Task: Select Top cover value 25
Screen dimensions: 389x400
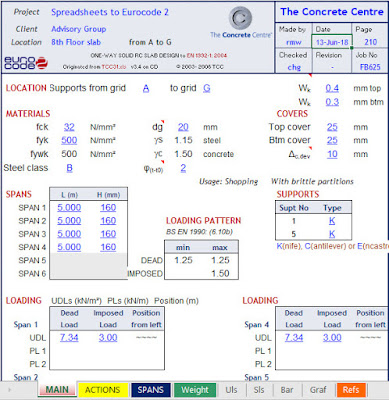Action: click(x=332, y=127)
